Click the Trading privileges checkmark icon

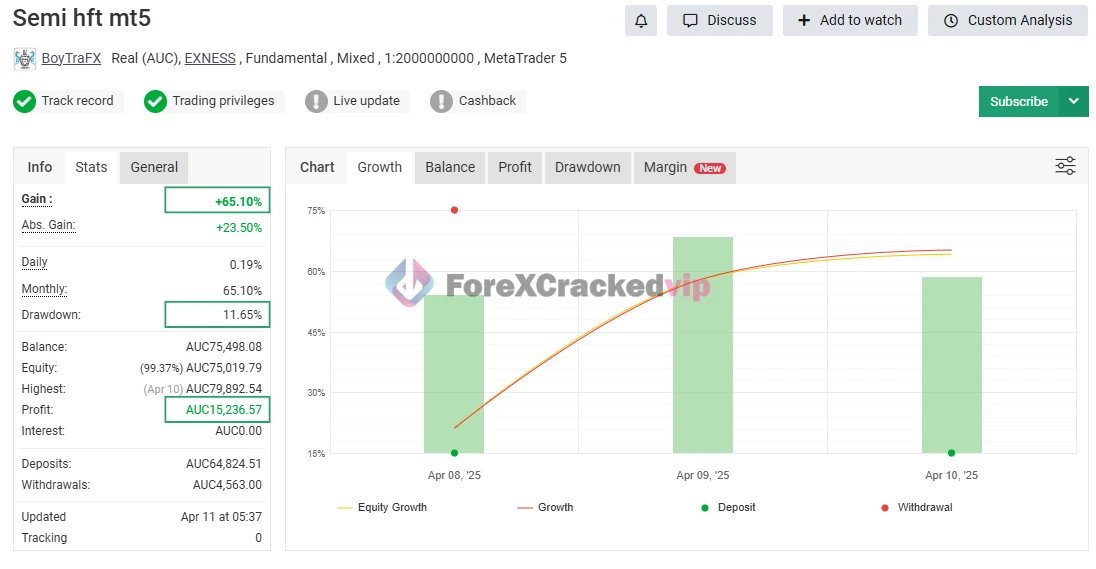click(x=155, y=101)
